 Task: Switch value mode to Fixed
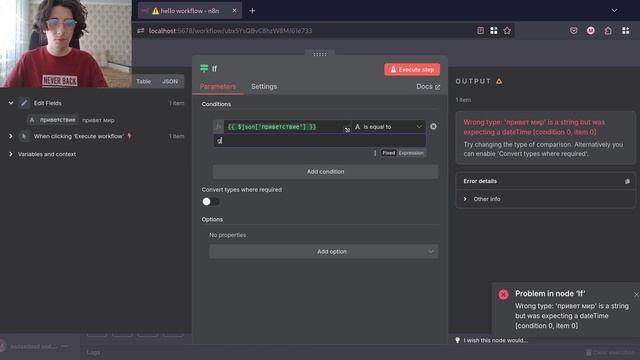pos(389,153)
